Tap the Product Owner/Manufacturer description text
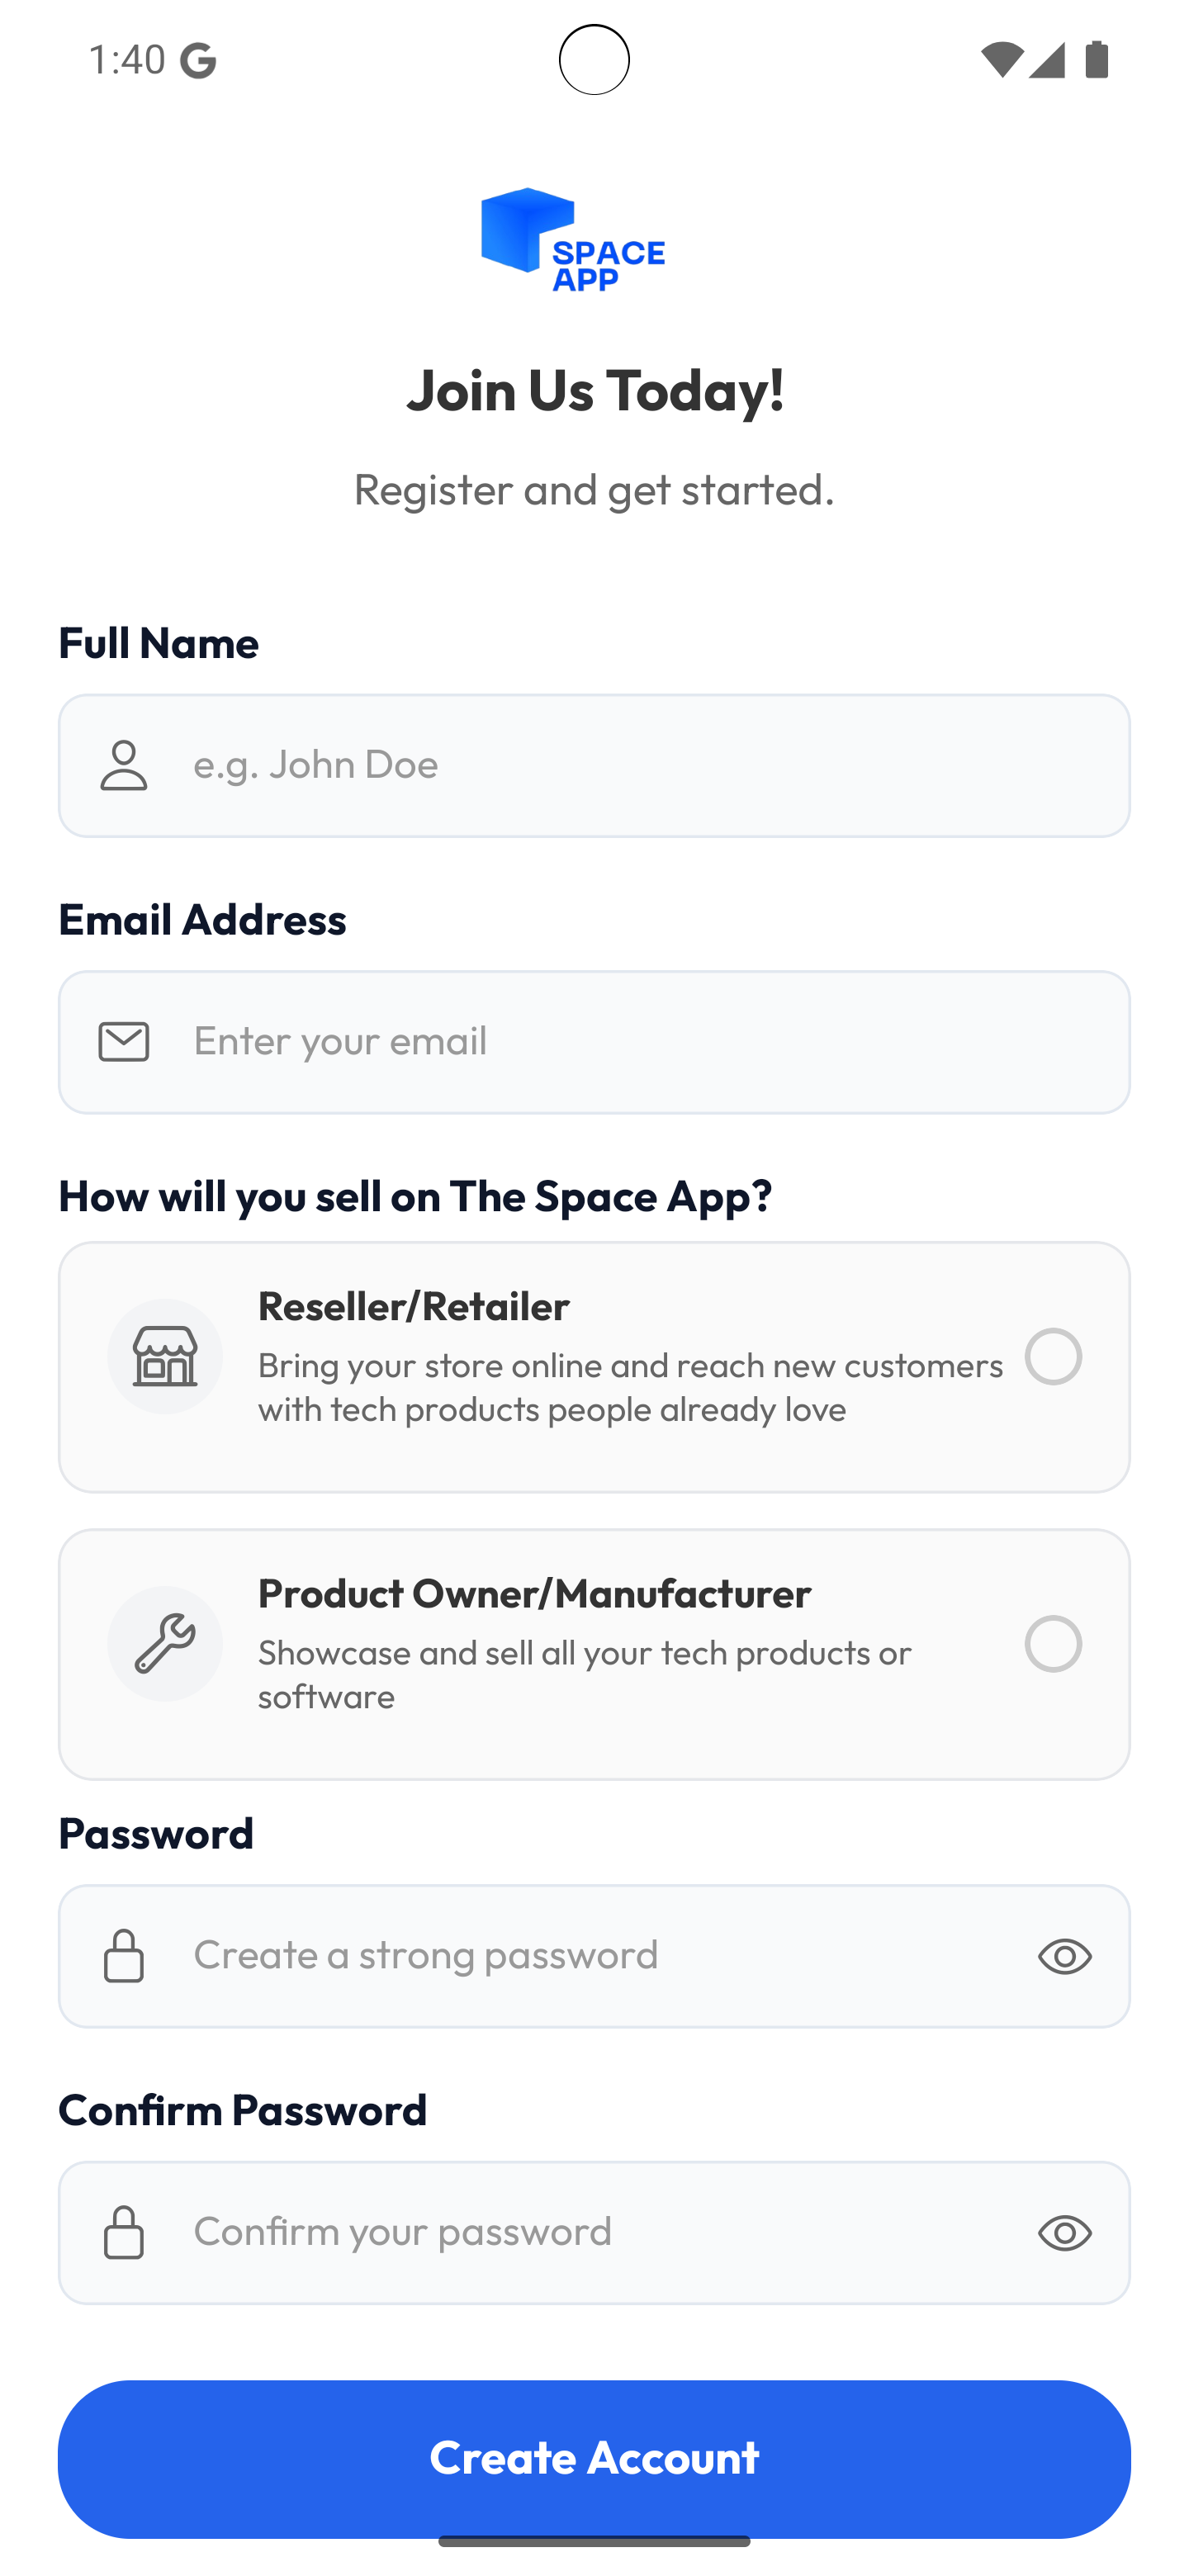Viewport: 1189px width, 2576px height. (585, 1674)
